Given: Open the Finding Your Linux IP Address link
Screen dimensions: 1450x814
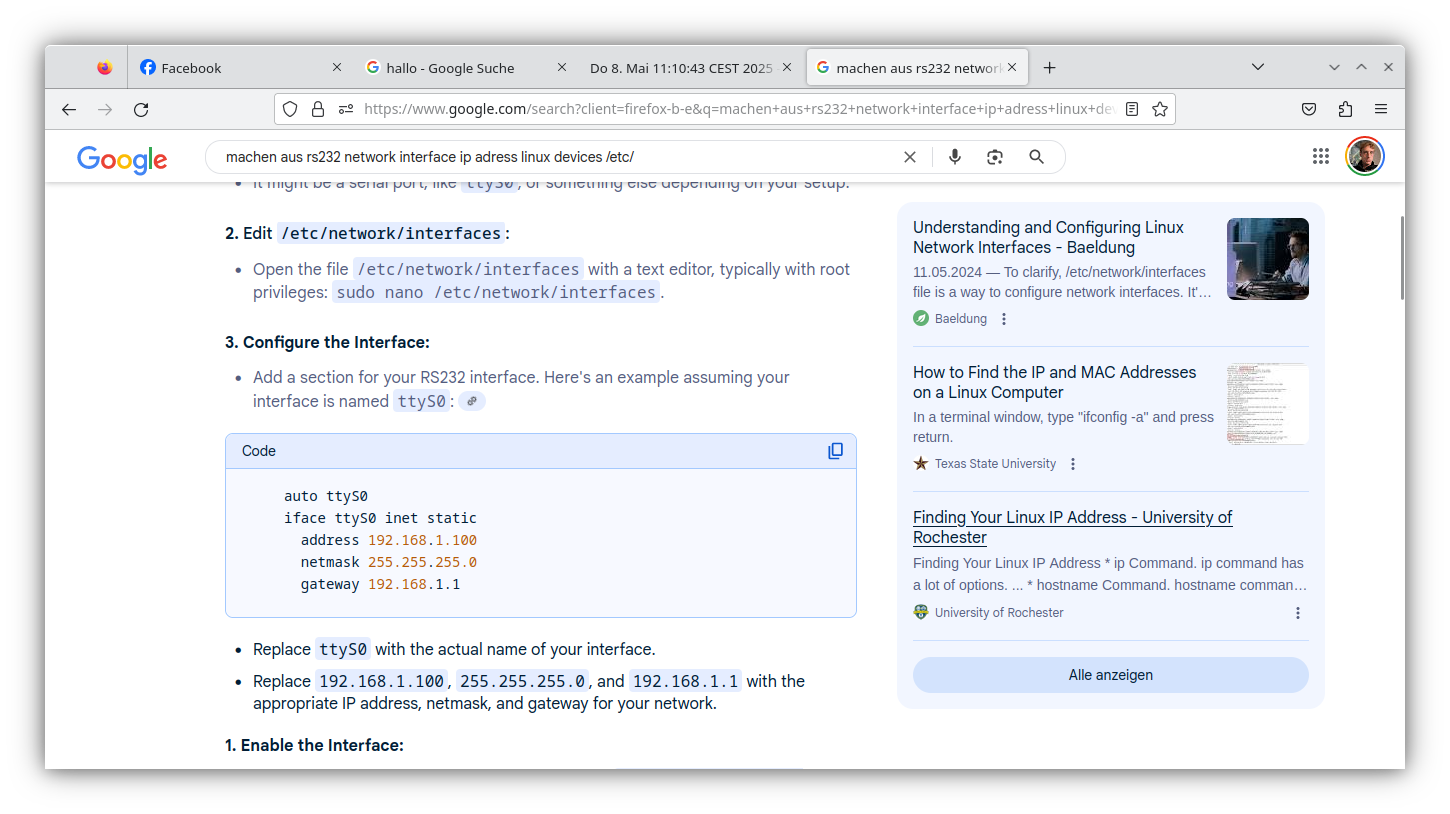Looking at the screenshot, I should [1071, 517].
